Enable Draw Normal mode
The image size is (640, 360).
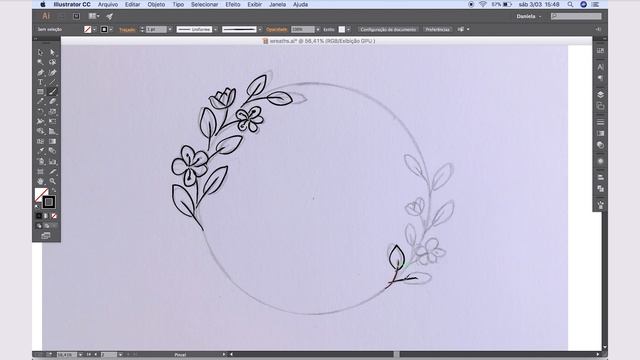pos(39,226)
